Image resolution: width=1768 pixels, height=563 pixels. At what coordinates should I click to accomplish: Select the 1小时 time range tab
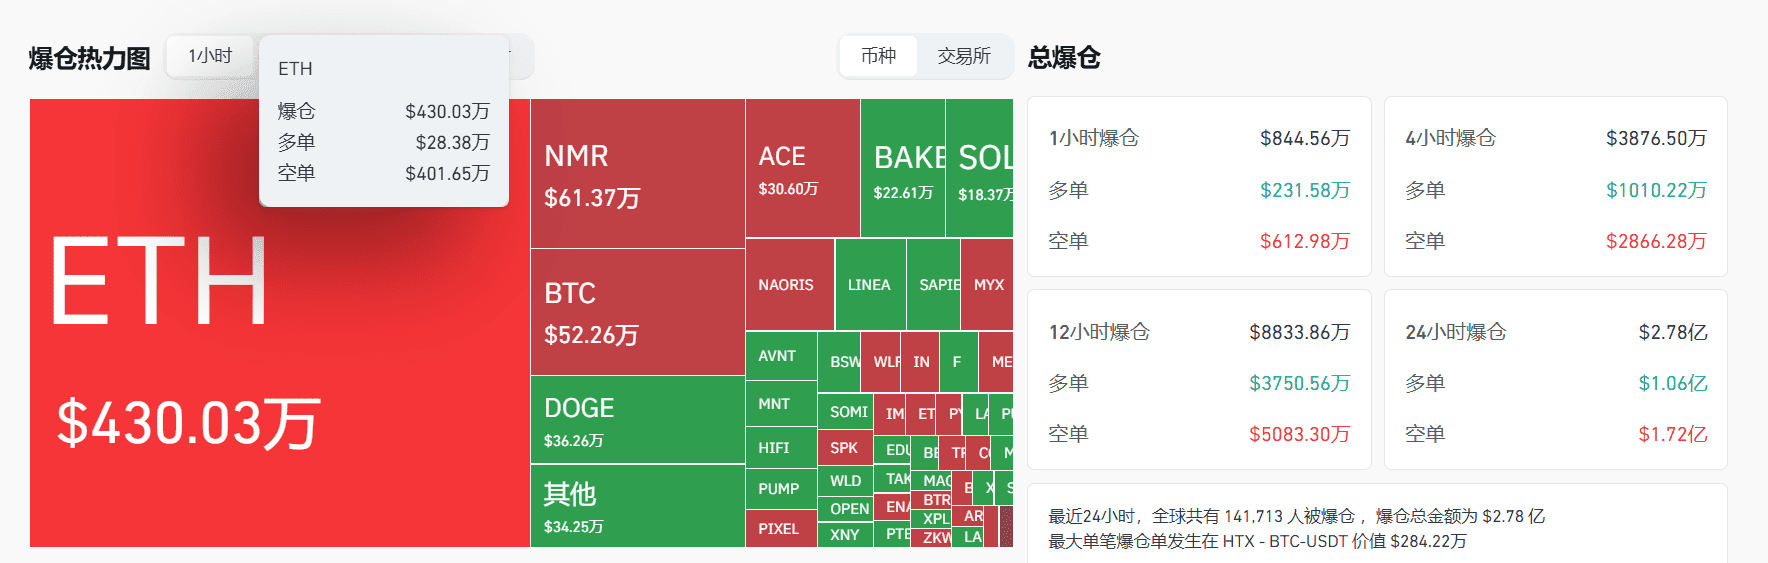[210, 56]
